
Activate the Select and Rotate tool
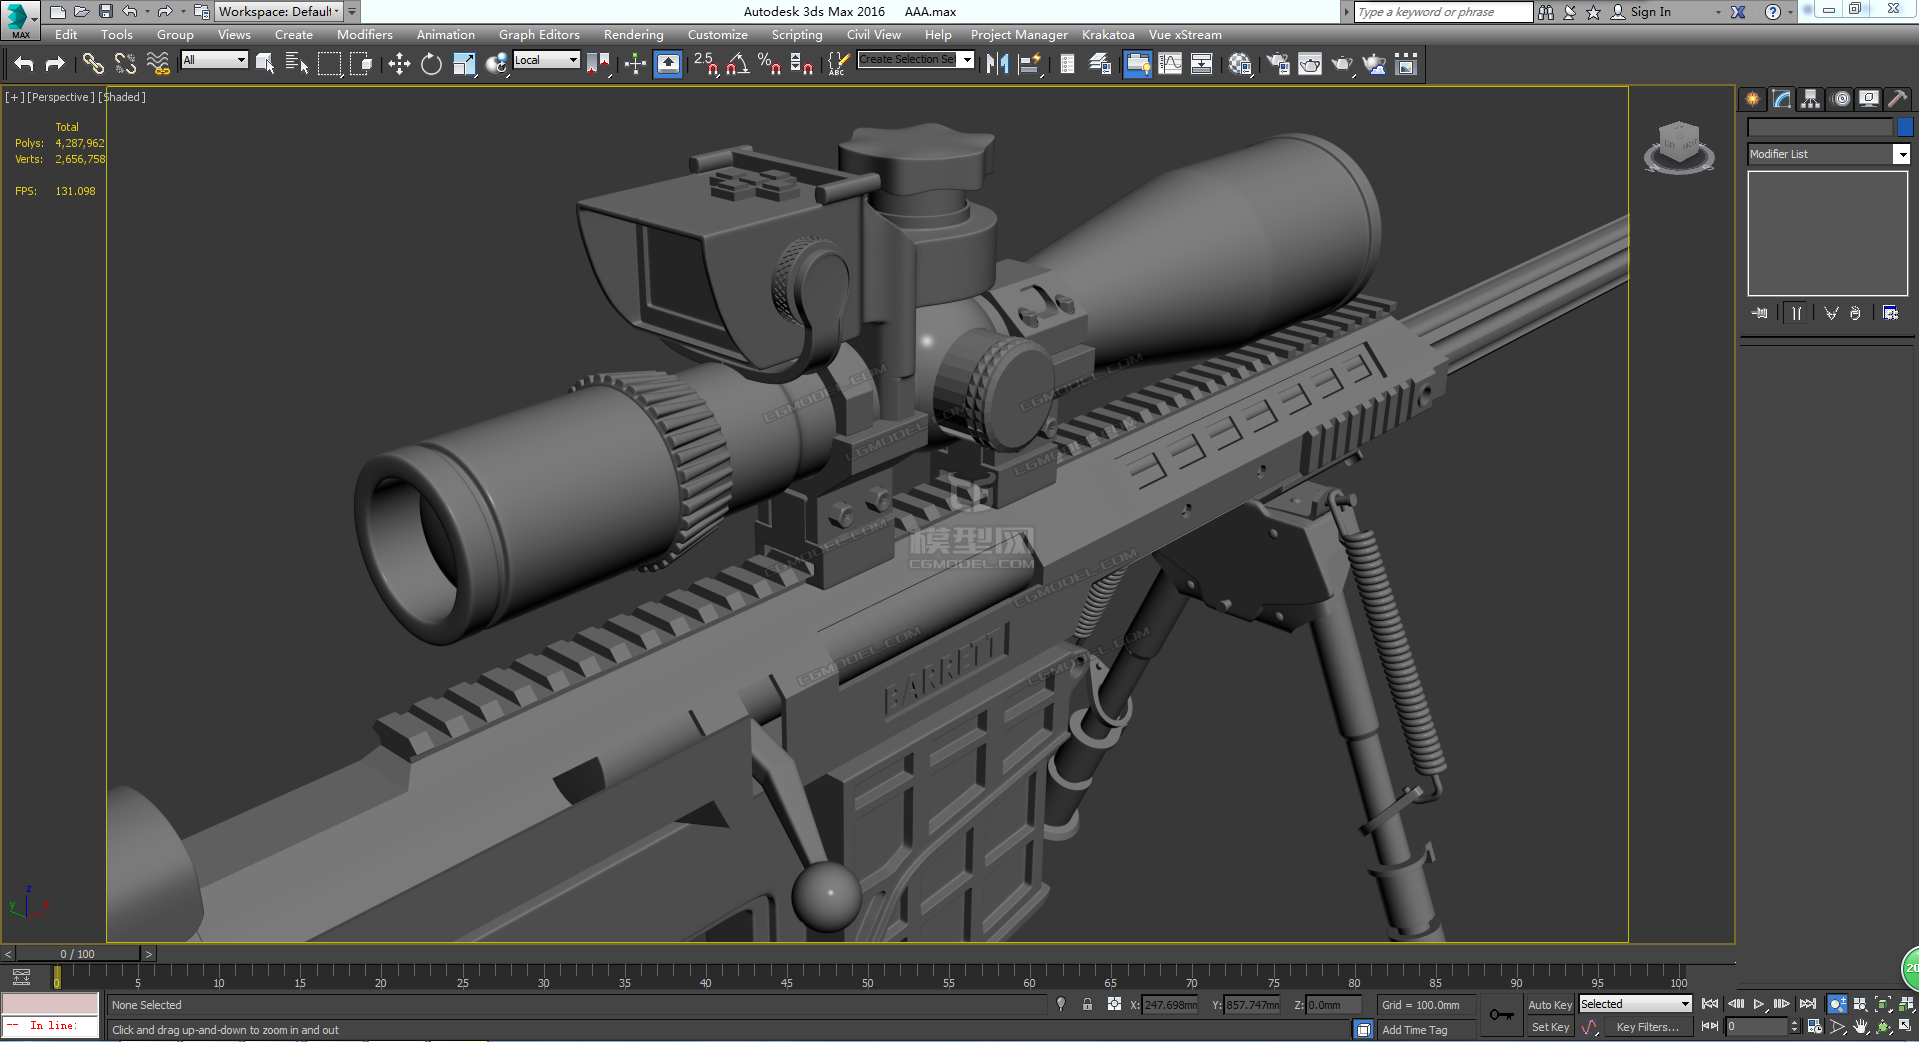[x=431, y=65]
